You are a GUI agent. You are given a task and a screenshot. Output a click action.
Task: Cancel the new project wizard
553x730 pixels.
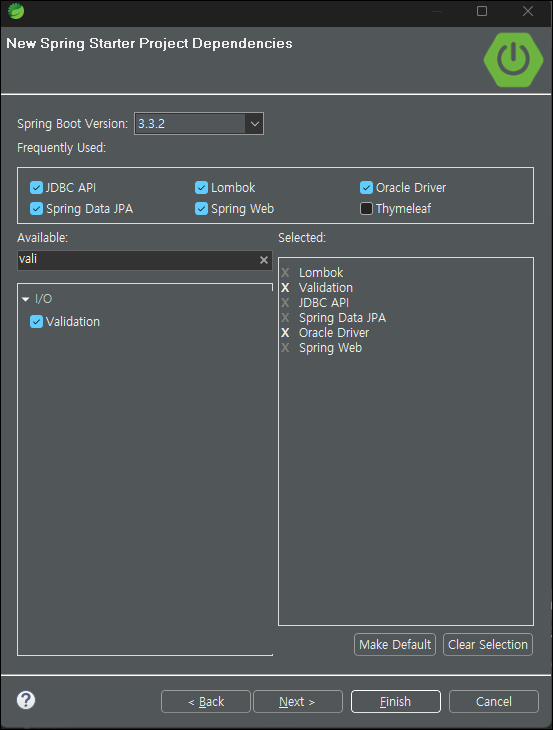(494, 702)
